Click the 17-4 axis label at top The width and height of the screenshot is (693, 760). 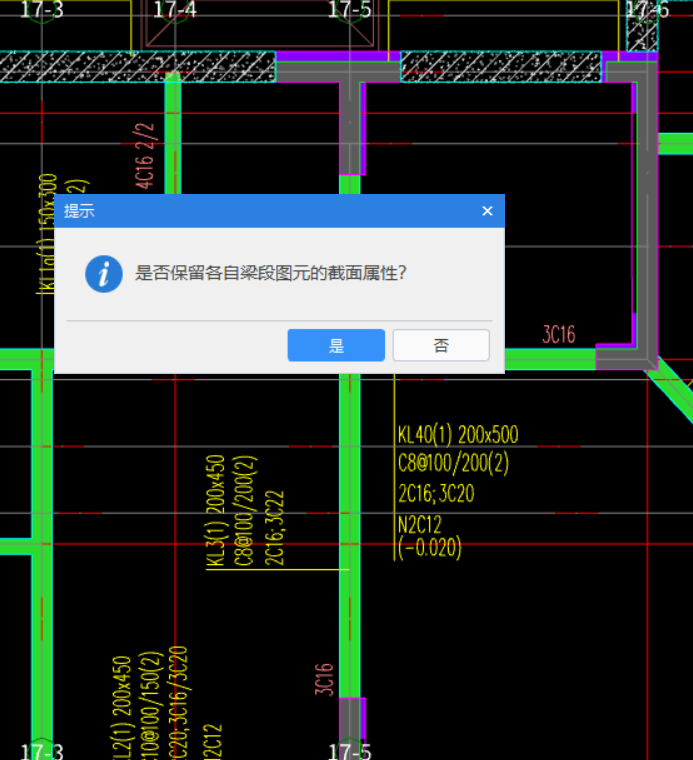(176, 11)
